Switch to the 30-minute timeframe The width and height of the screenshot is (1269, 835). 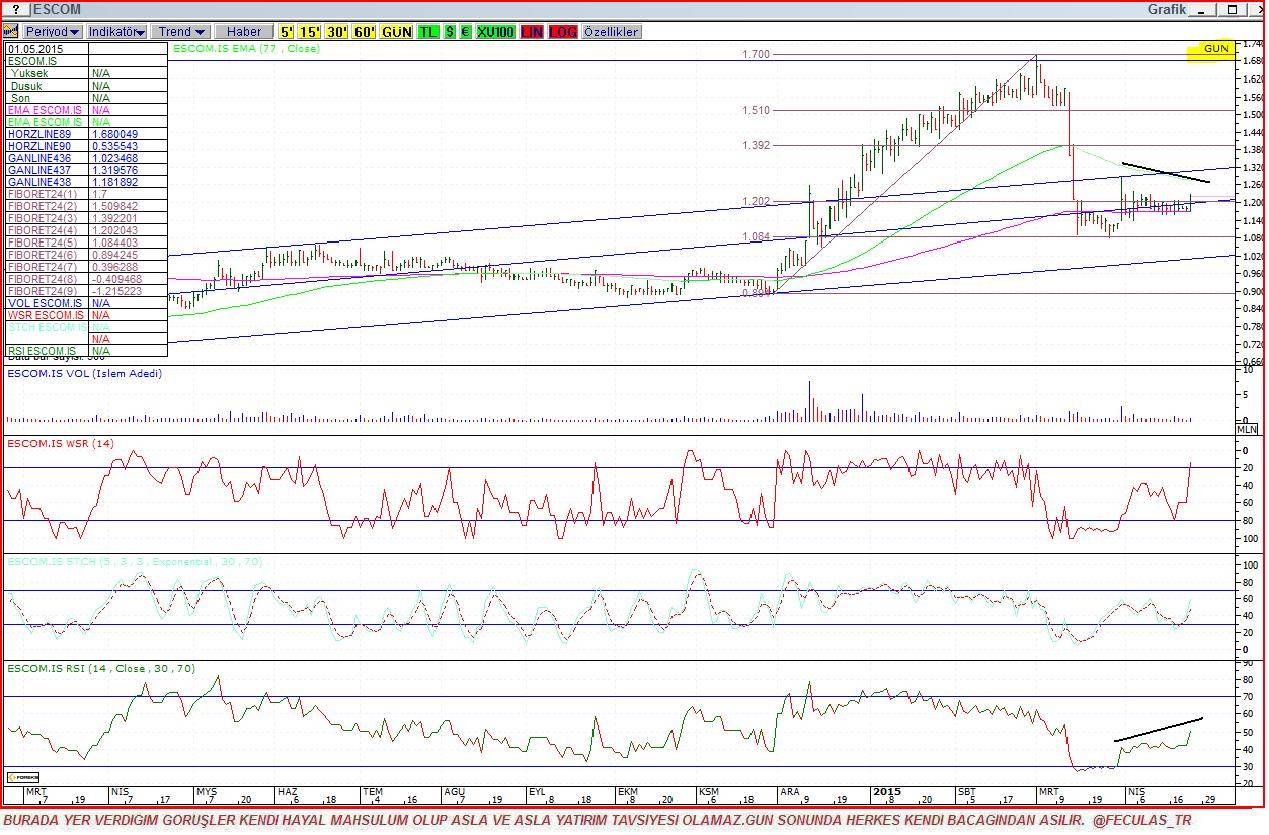click(x=337, y=32)
